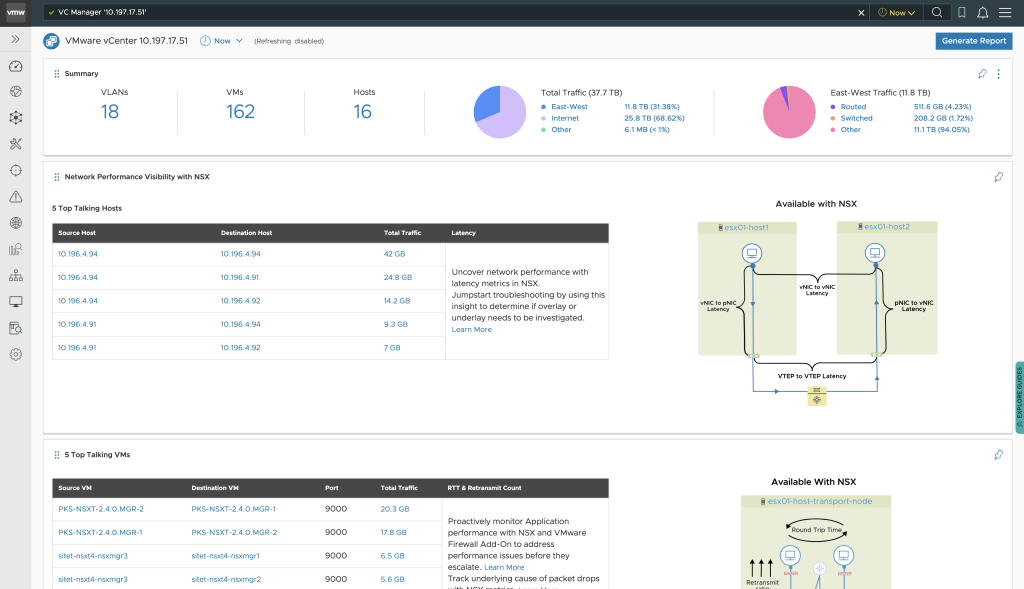The width and height of the screenshot is (1024, 589).
Task: Open the Summary widget three-dot menu
Action: point(998,73)
